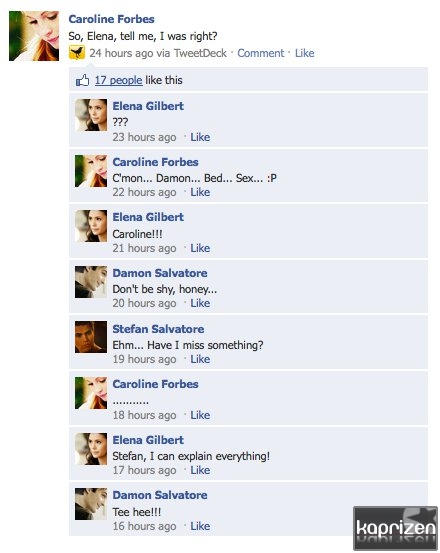The image size is (440, 553).
Task: Click the TweetDeck bird icon
Action: (x=77, y=53)
